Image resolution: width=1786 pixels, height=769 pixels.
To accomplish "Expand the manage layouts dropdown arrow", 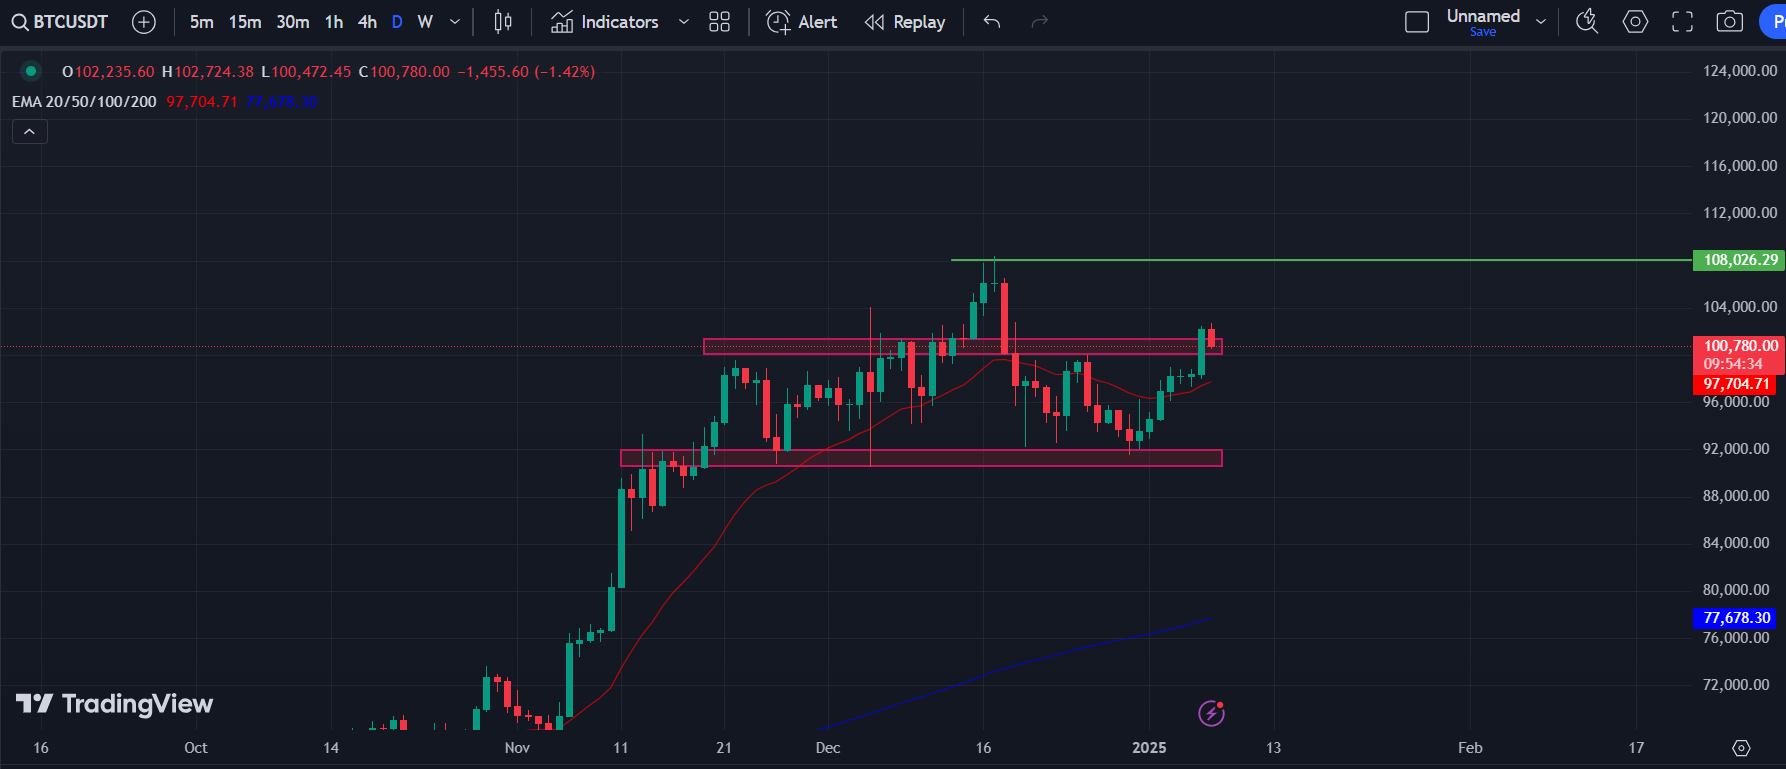I will tap(1541, 22).
